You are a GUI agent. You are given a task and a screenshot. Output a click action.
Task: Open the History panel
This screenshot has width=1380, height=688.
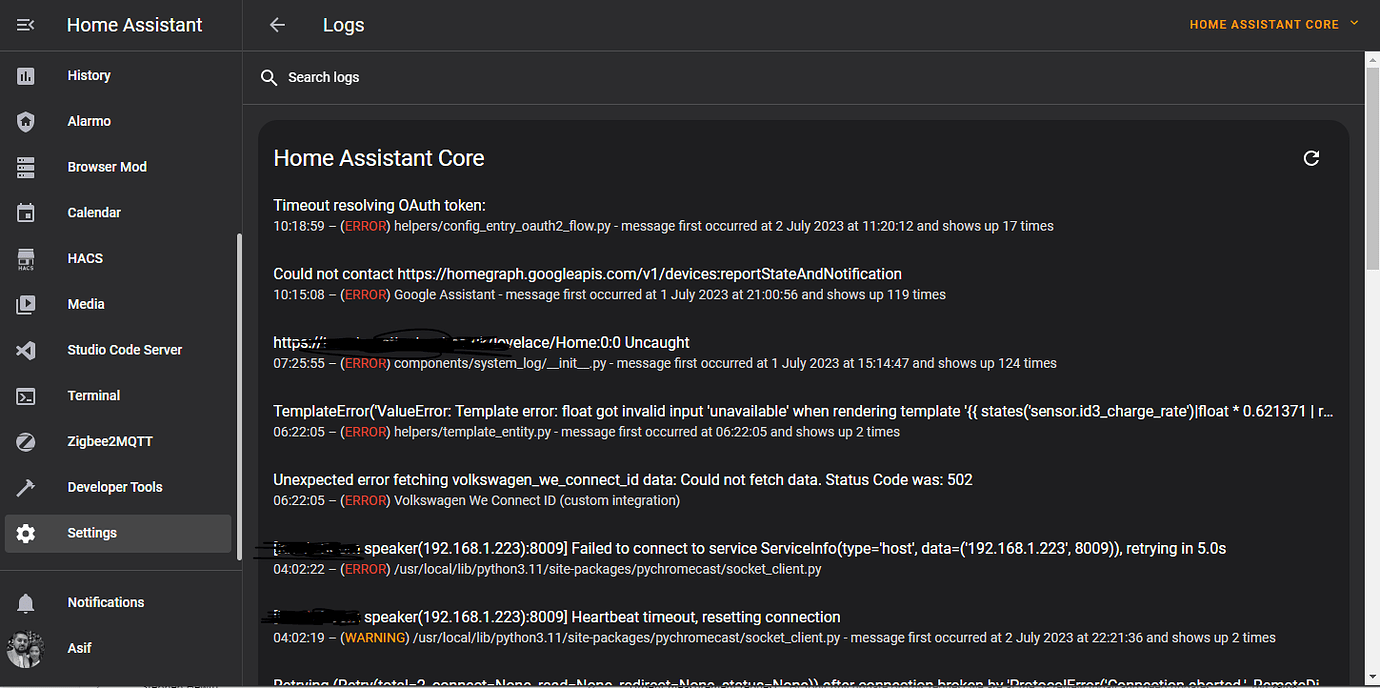pyautogui.click(x=89, y=75)
